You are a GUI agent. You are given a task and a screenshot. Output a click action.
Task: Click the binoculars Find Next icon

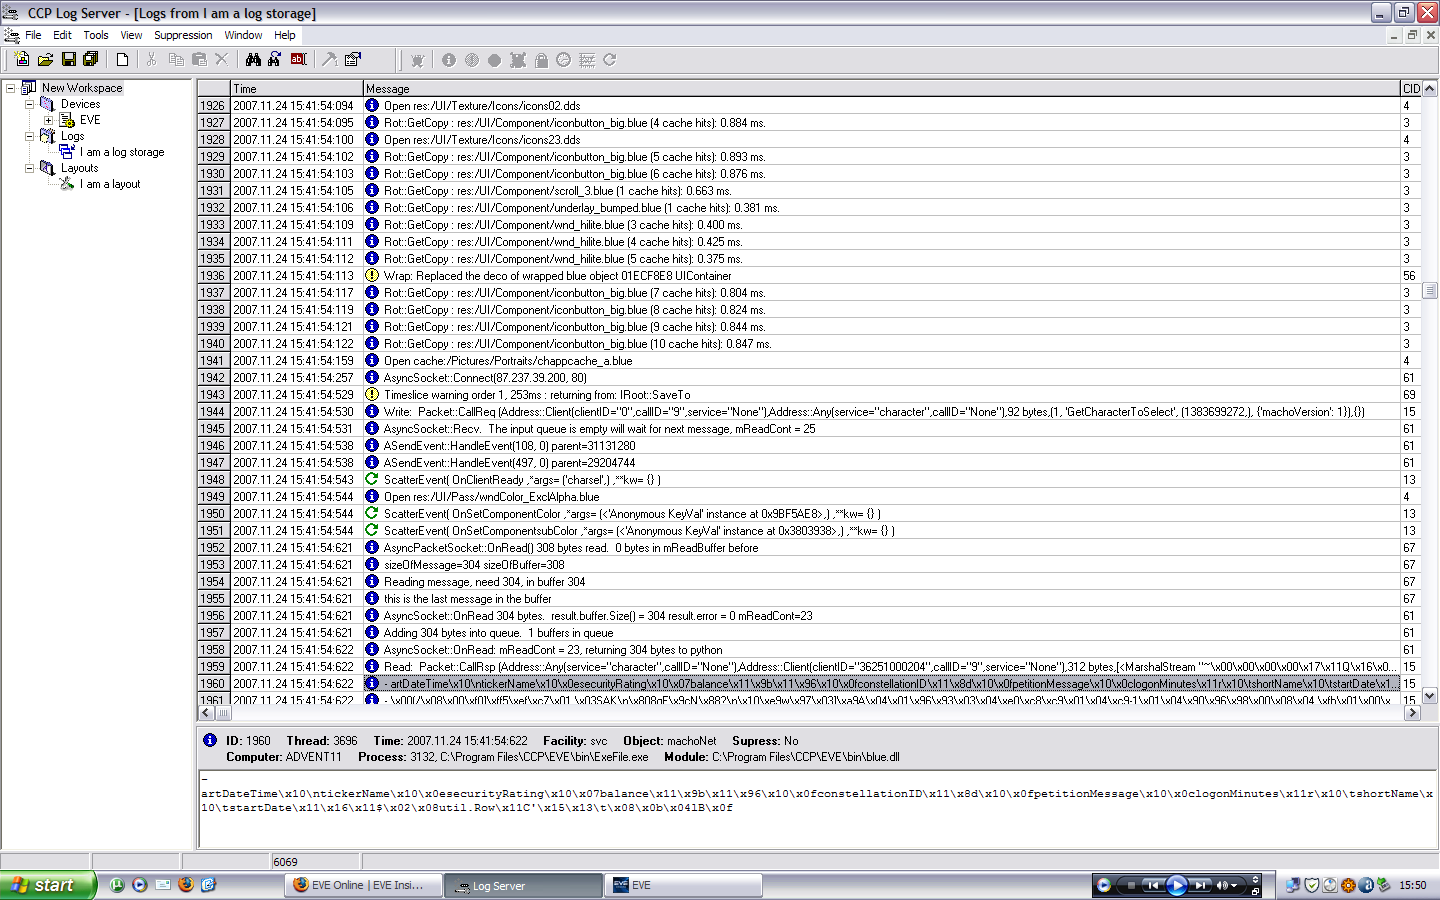coord(274,60)
